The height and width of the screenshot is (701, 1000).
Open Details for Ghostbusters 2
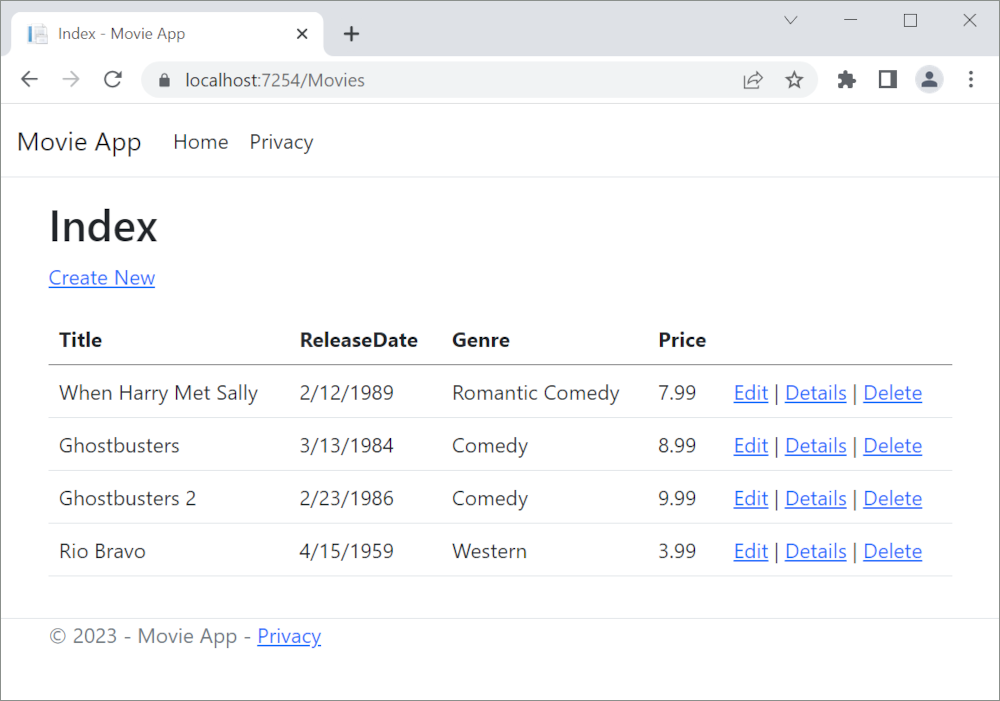click(815, 498)
